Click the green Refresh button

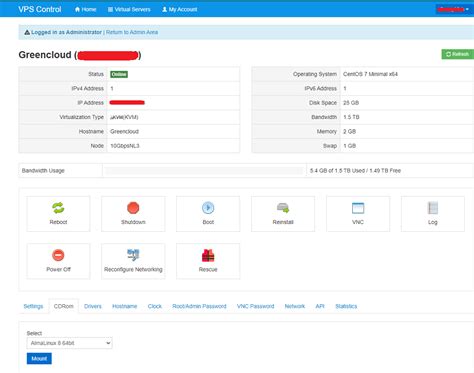457,54
